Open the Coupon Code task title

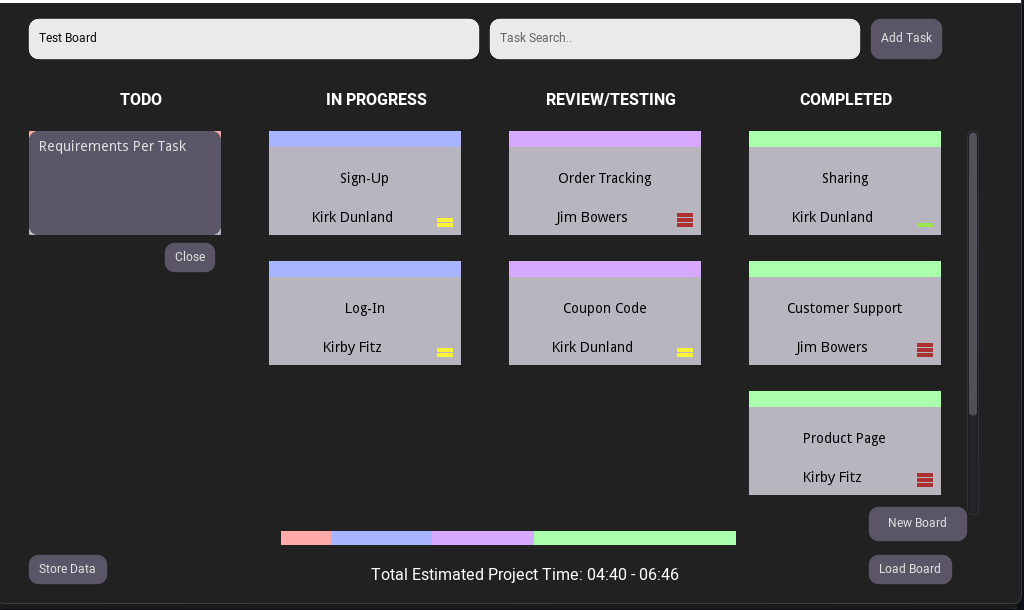[605, 308]
